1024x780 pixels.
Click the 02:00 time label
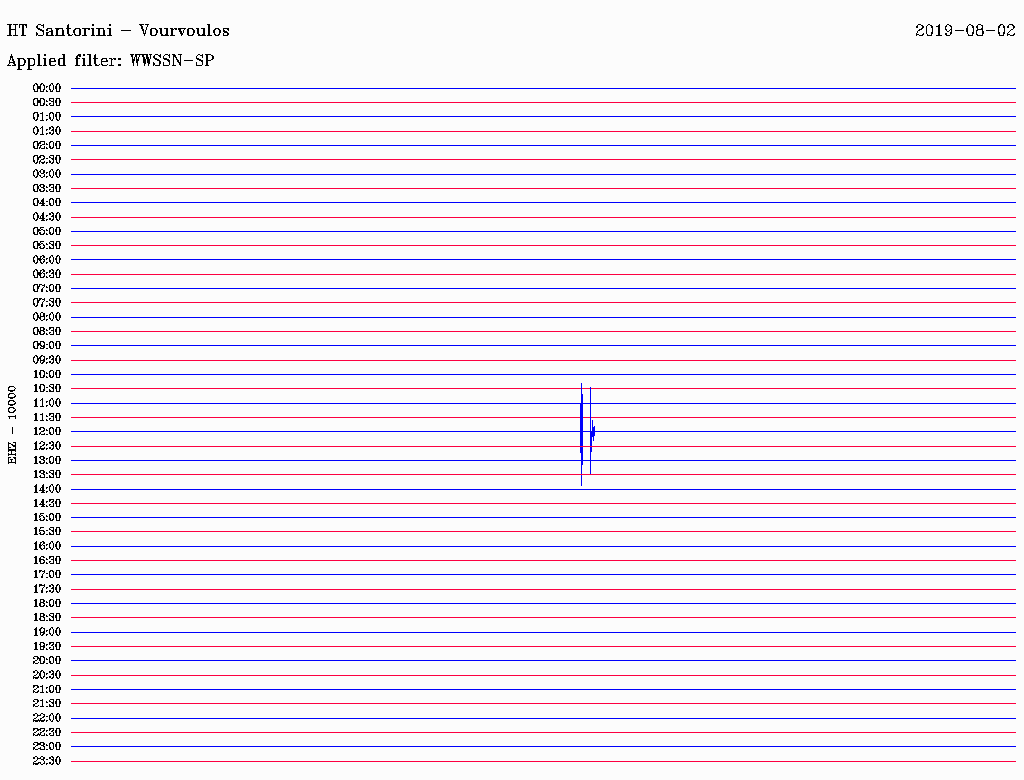tap(47, 146)
